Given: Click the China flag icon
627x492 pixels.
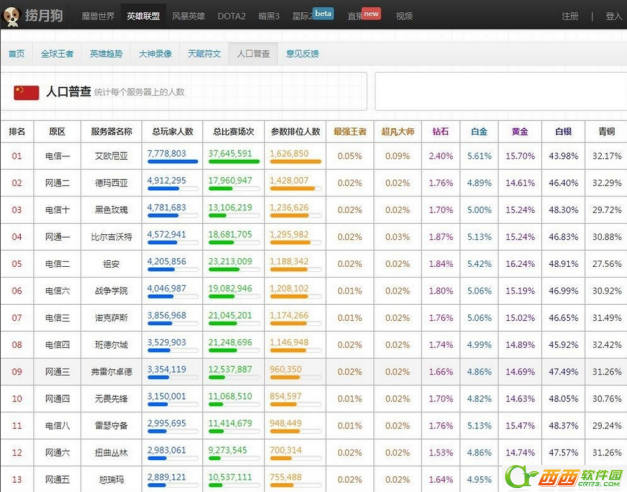Looking at the screenshot, I should (x=26, y=92).
